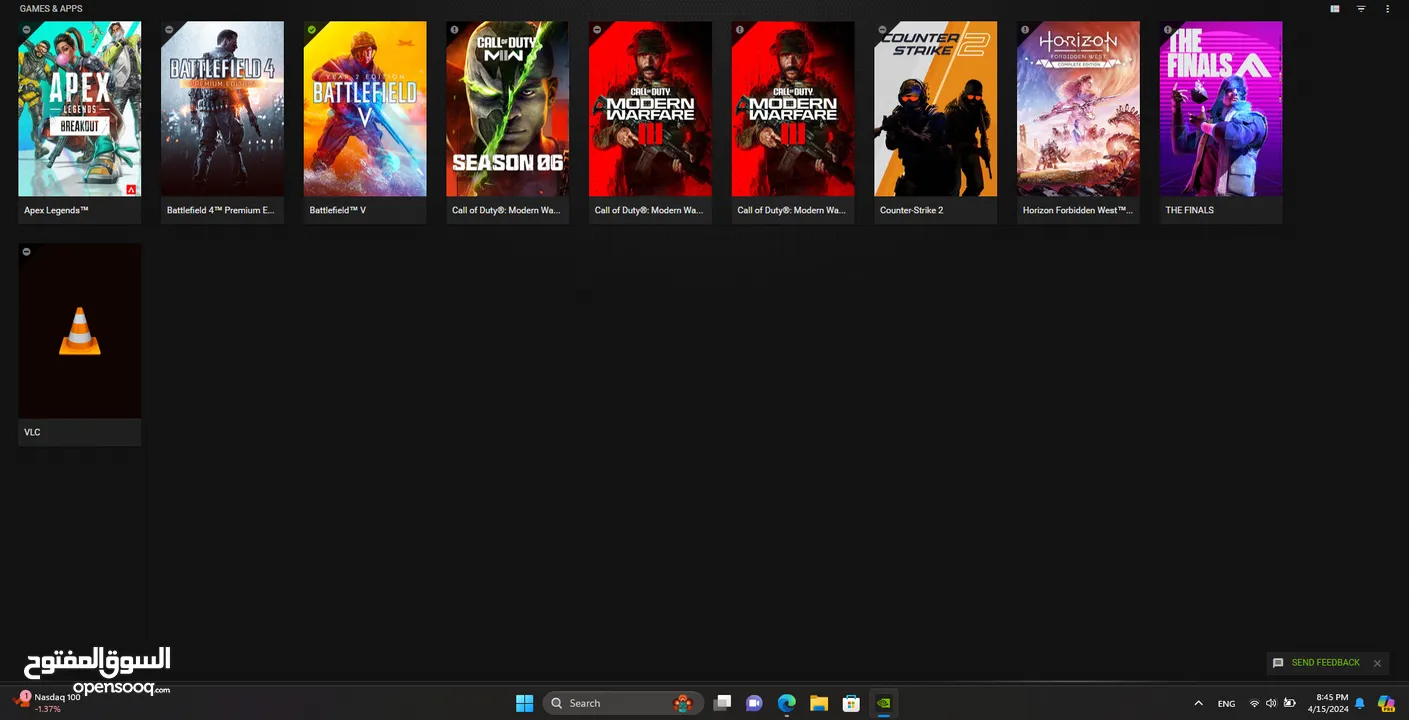The image size is (1409, 720).
Task: Open the three-dot more options menu
Action: coord(1386,9)
